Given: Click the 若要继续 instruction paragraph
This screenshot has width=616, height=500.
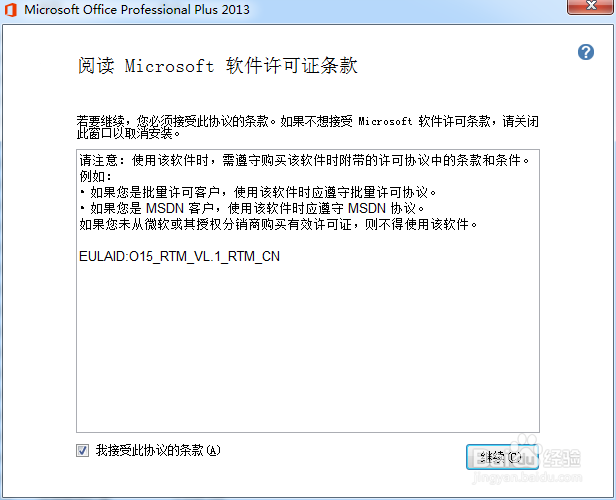Looking at the screenshot, I should pos(308,127).
